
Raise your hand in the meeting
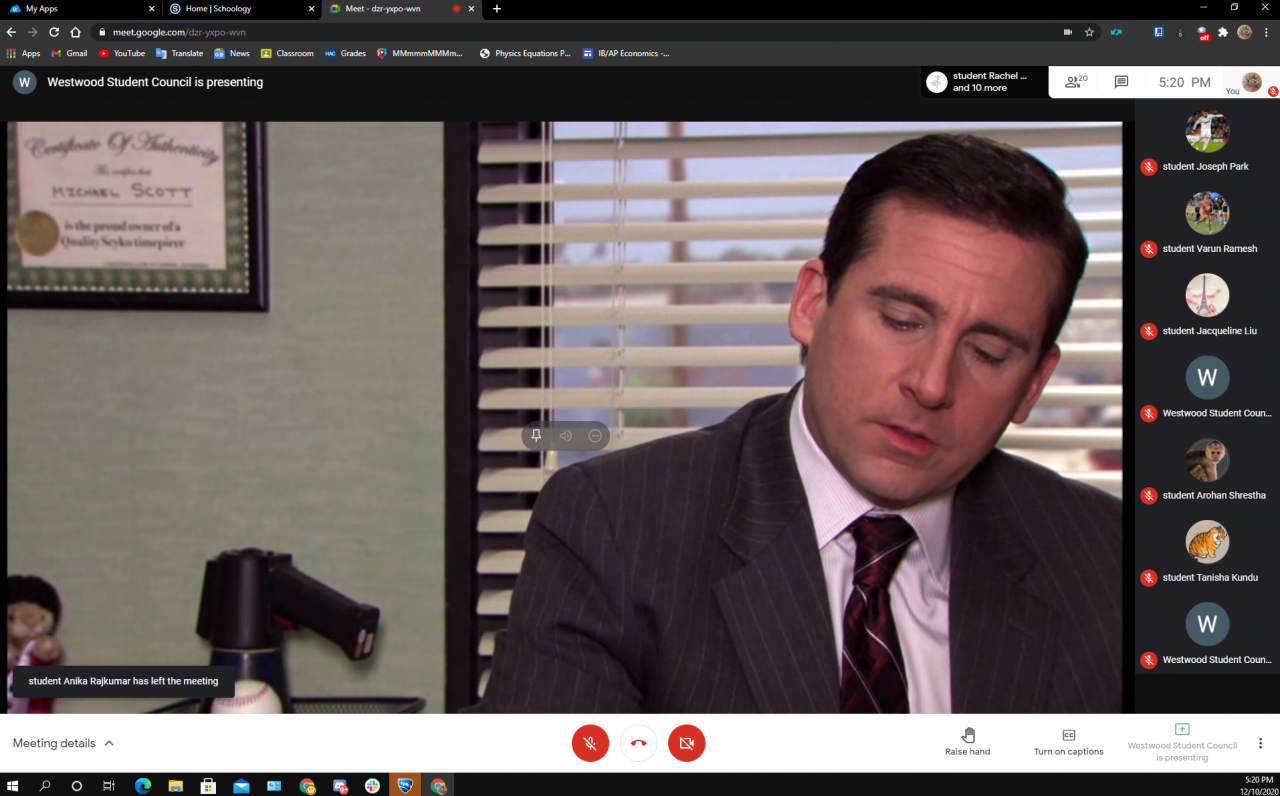tap(968, 742)
